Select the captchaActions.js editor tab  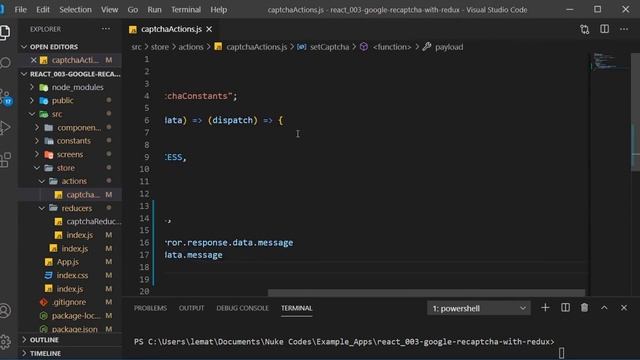point(171,29)
